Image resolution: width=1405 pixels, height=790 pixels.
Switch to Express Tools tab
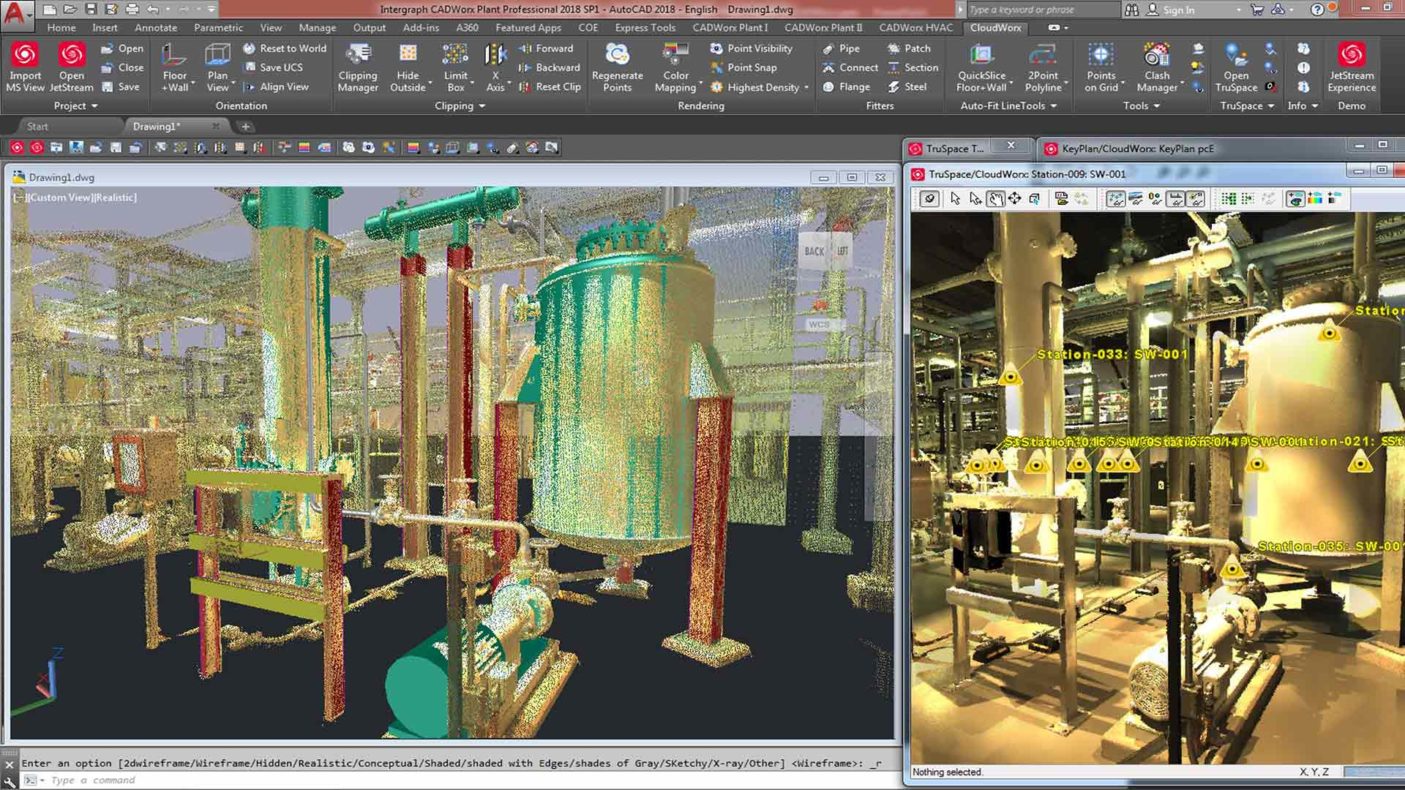pyautogui.click(x=645, y=27)
